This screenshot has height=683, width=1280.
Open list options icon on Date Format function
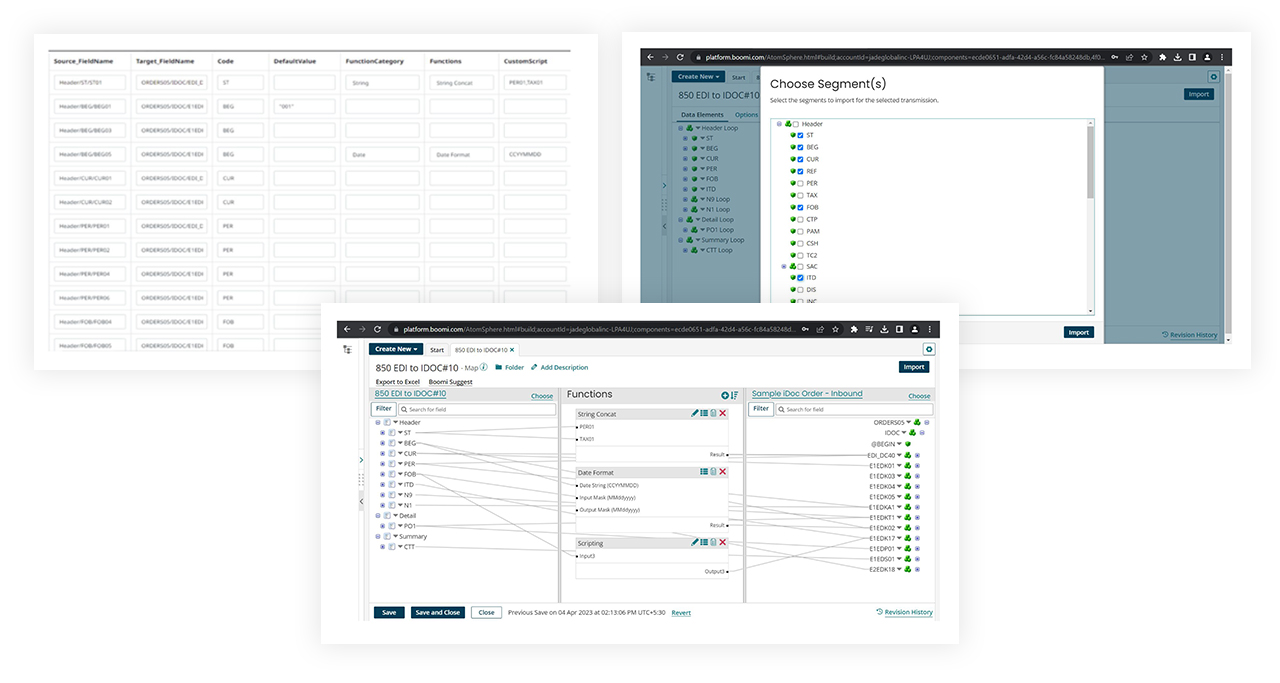pyautogui.click(x=704, y=472)
